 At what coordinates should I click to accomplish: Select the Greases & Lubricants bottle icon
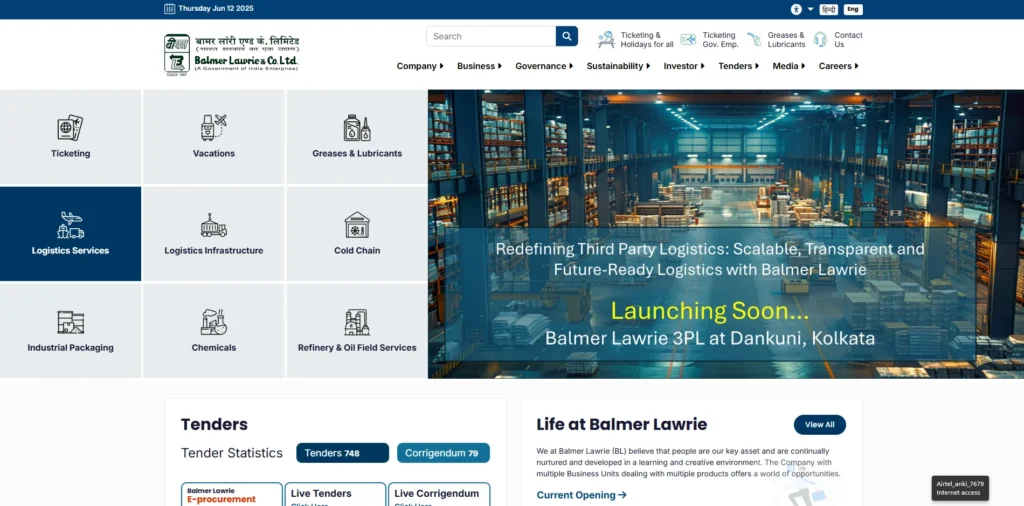tap(357, 128)
